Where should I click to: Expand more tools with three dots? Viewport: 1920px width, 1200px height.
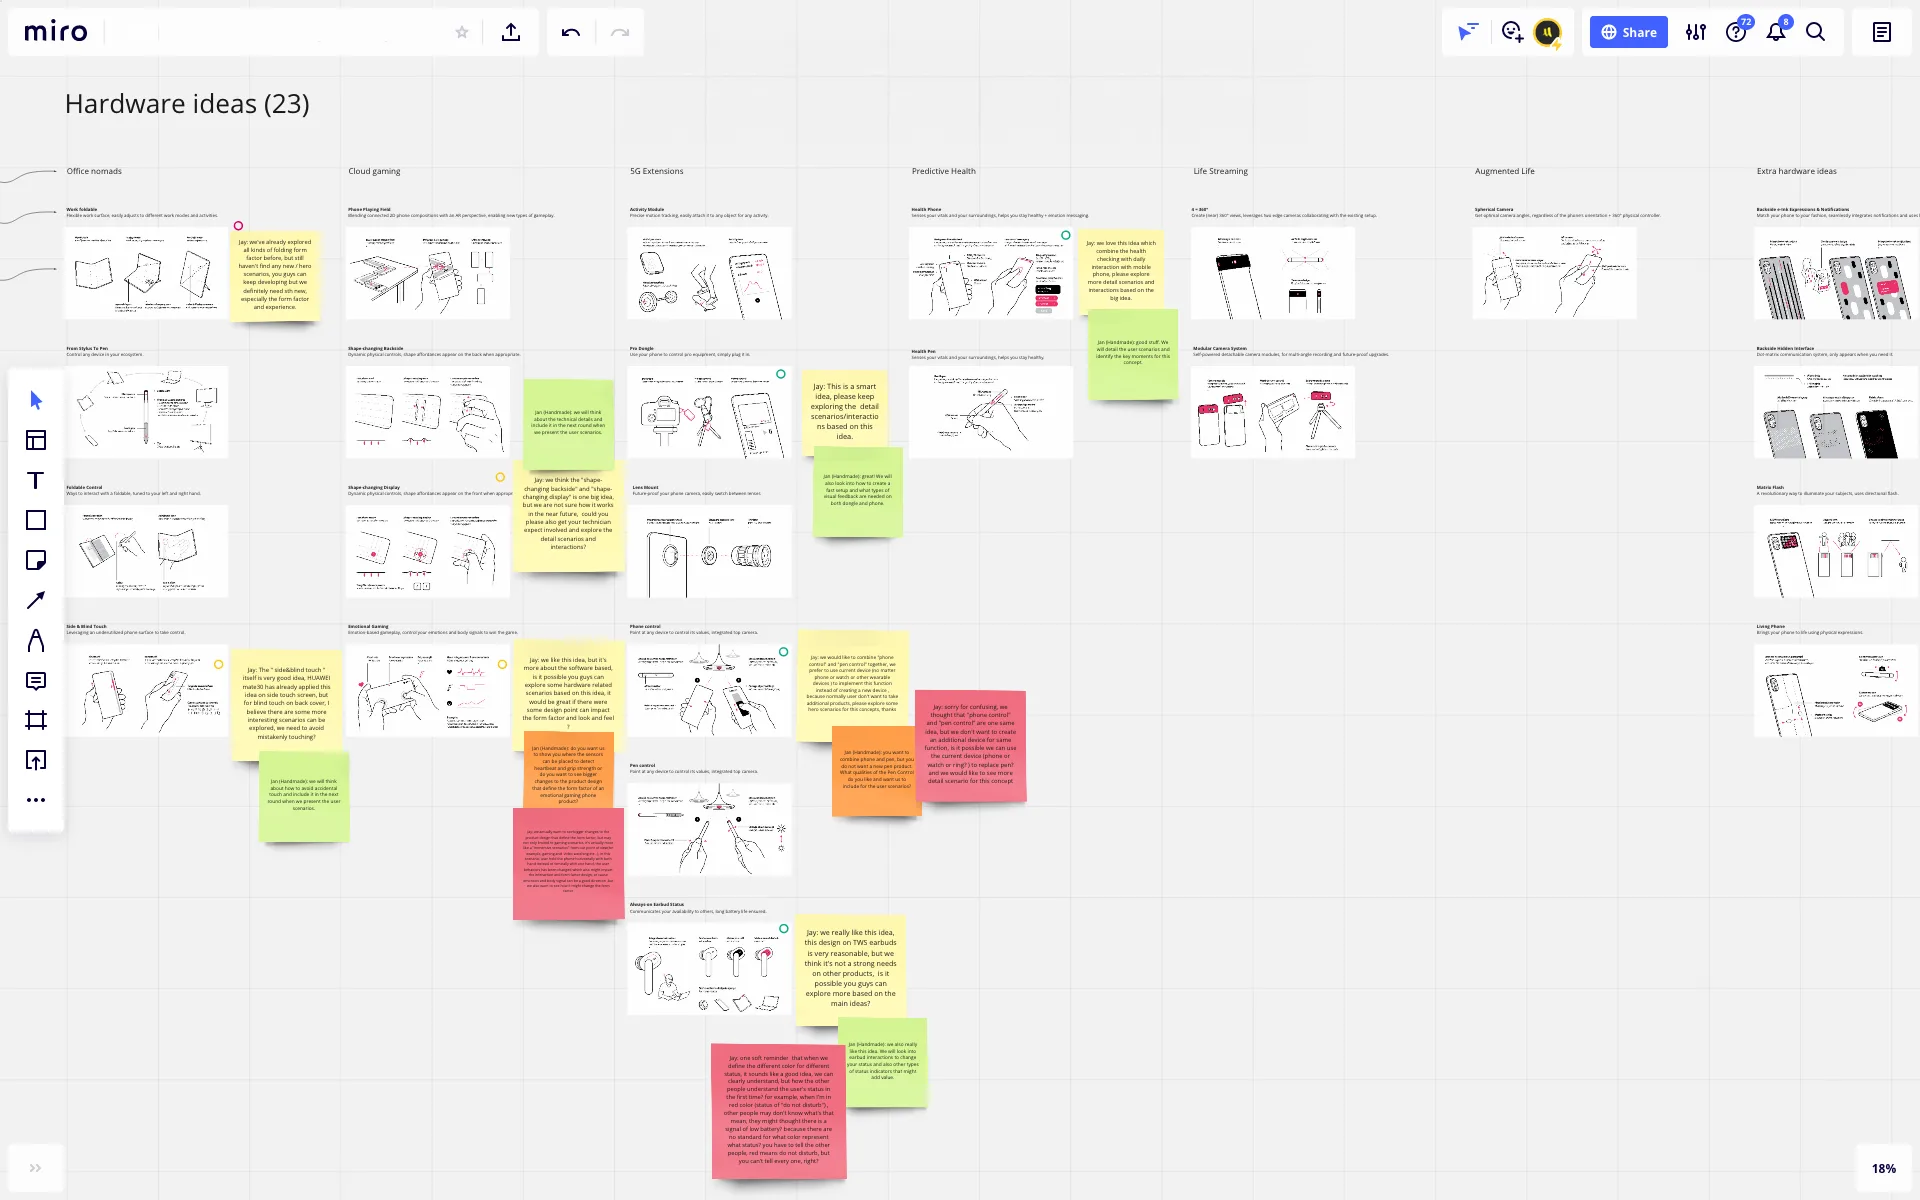36,800
